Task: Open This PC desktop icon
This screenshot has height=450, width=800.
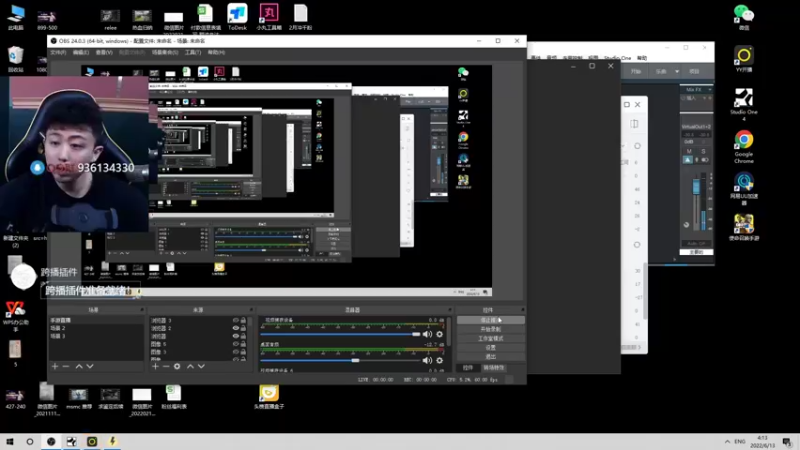Action: 16,17
